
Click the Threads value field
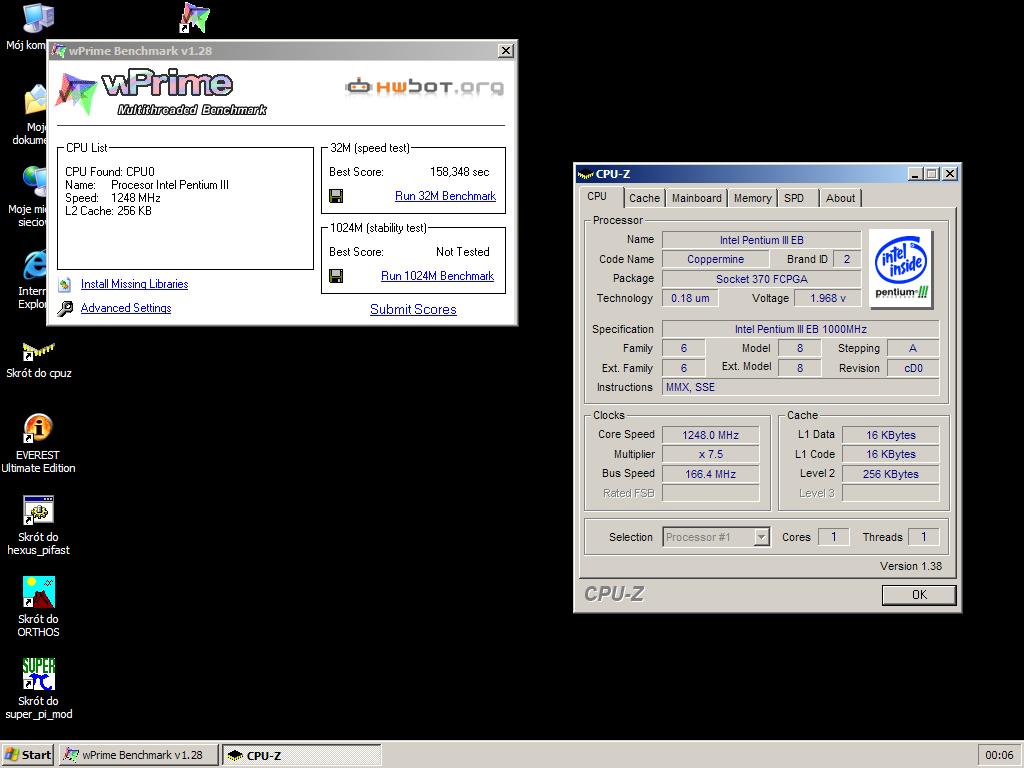click(x=923, y=537)
